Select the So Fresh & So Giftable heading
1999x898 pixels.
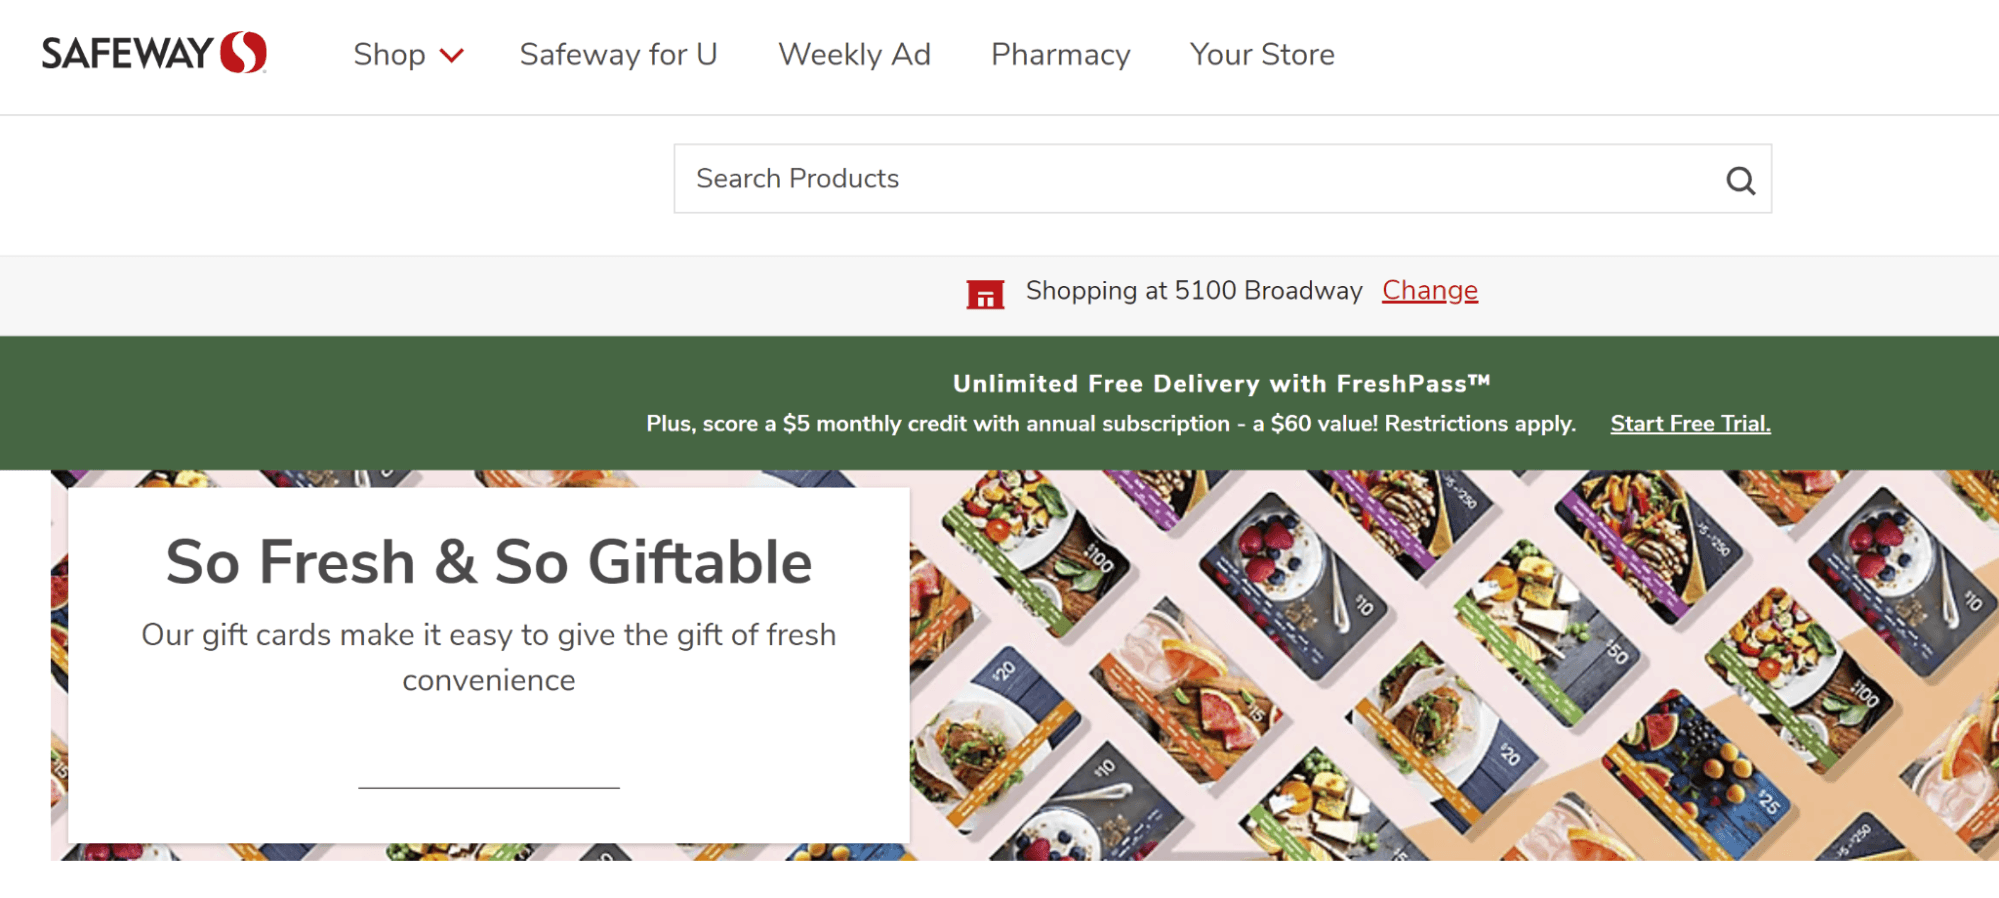pos(488,562)
